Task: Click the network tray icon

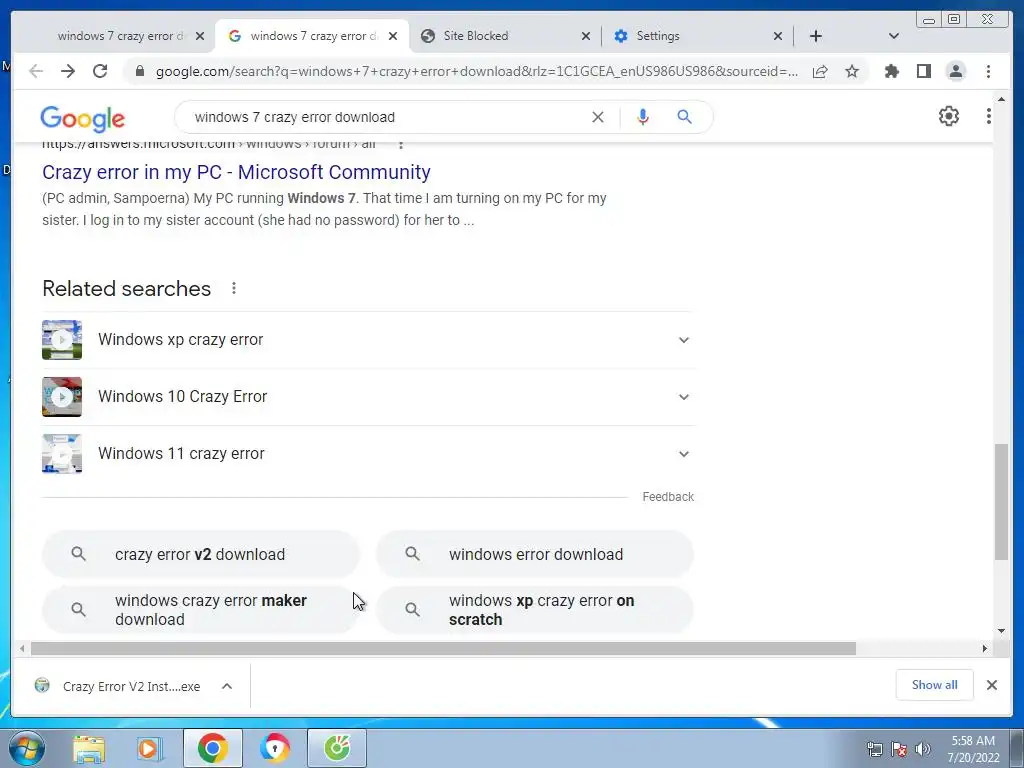Action: 874,749
